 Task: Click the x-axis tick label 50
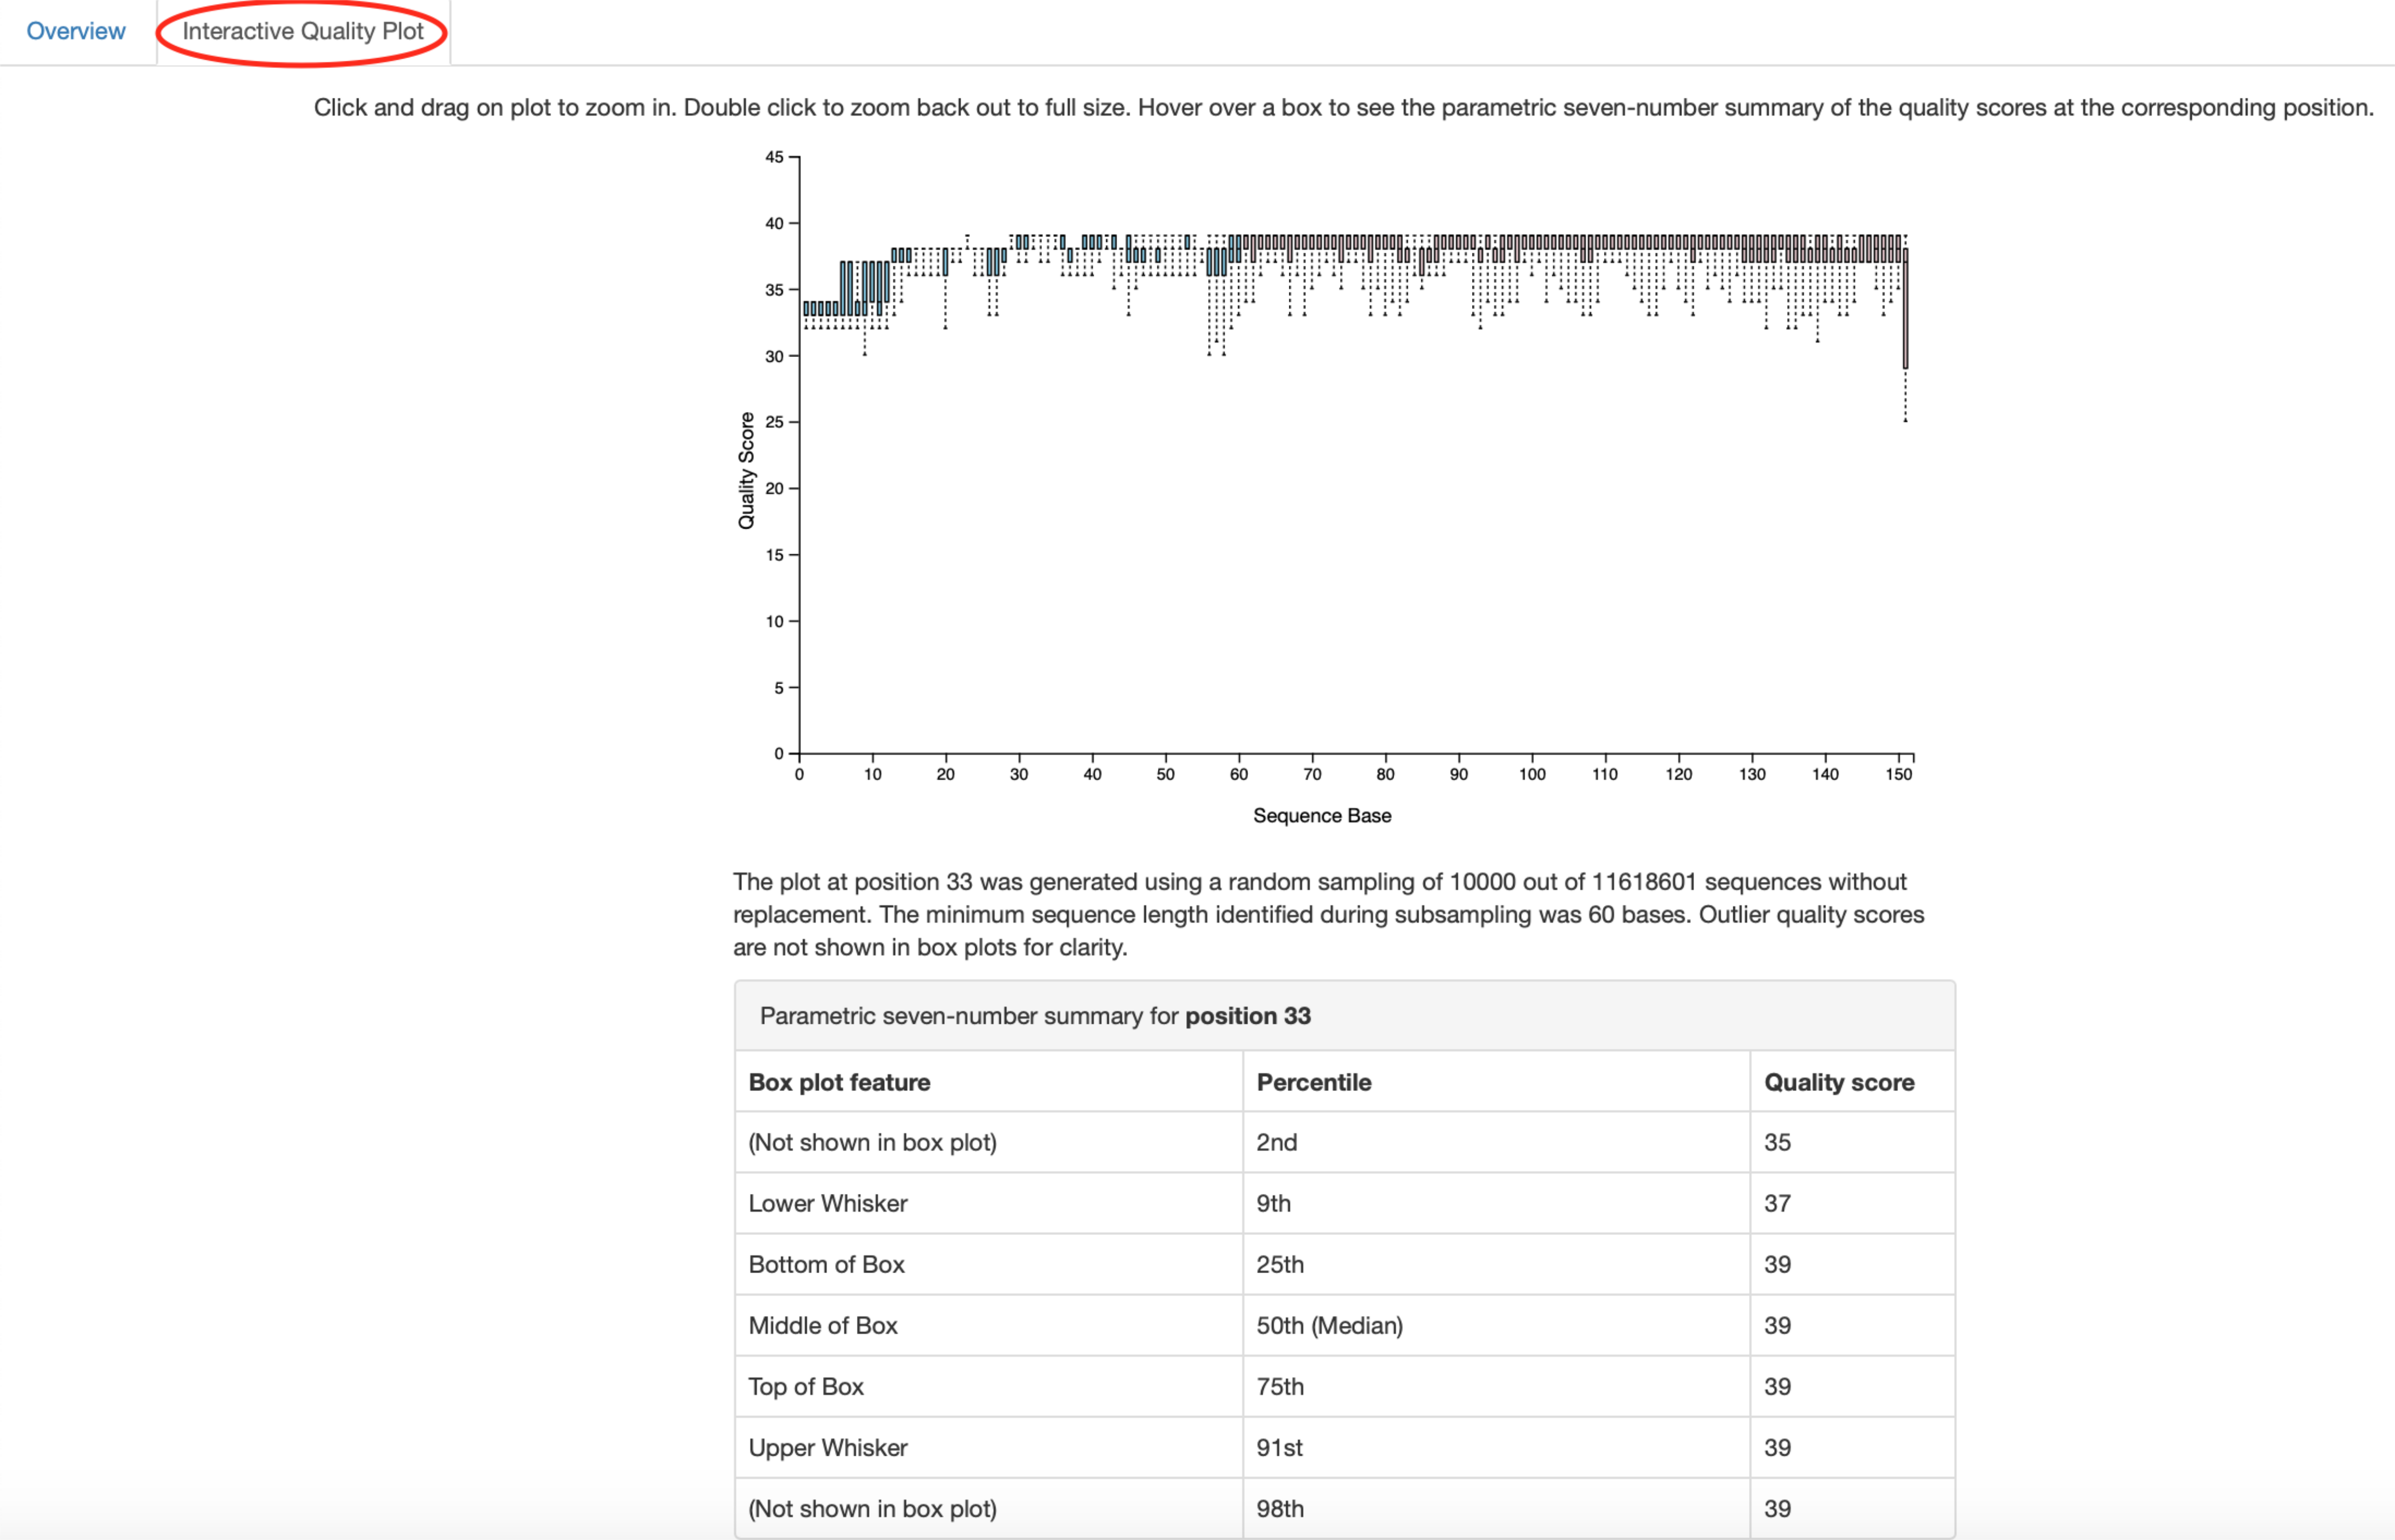coord(1165,774)
